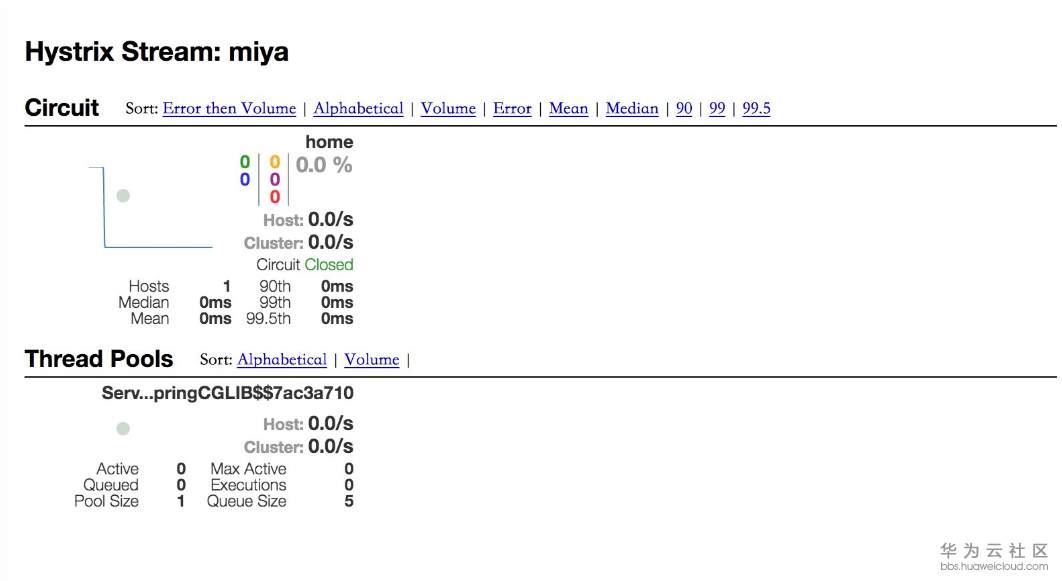Screen dimensions: 1062x581
Task: Sort Thread Pools by Volume
Action: 372,360
